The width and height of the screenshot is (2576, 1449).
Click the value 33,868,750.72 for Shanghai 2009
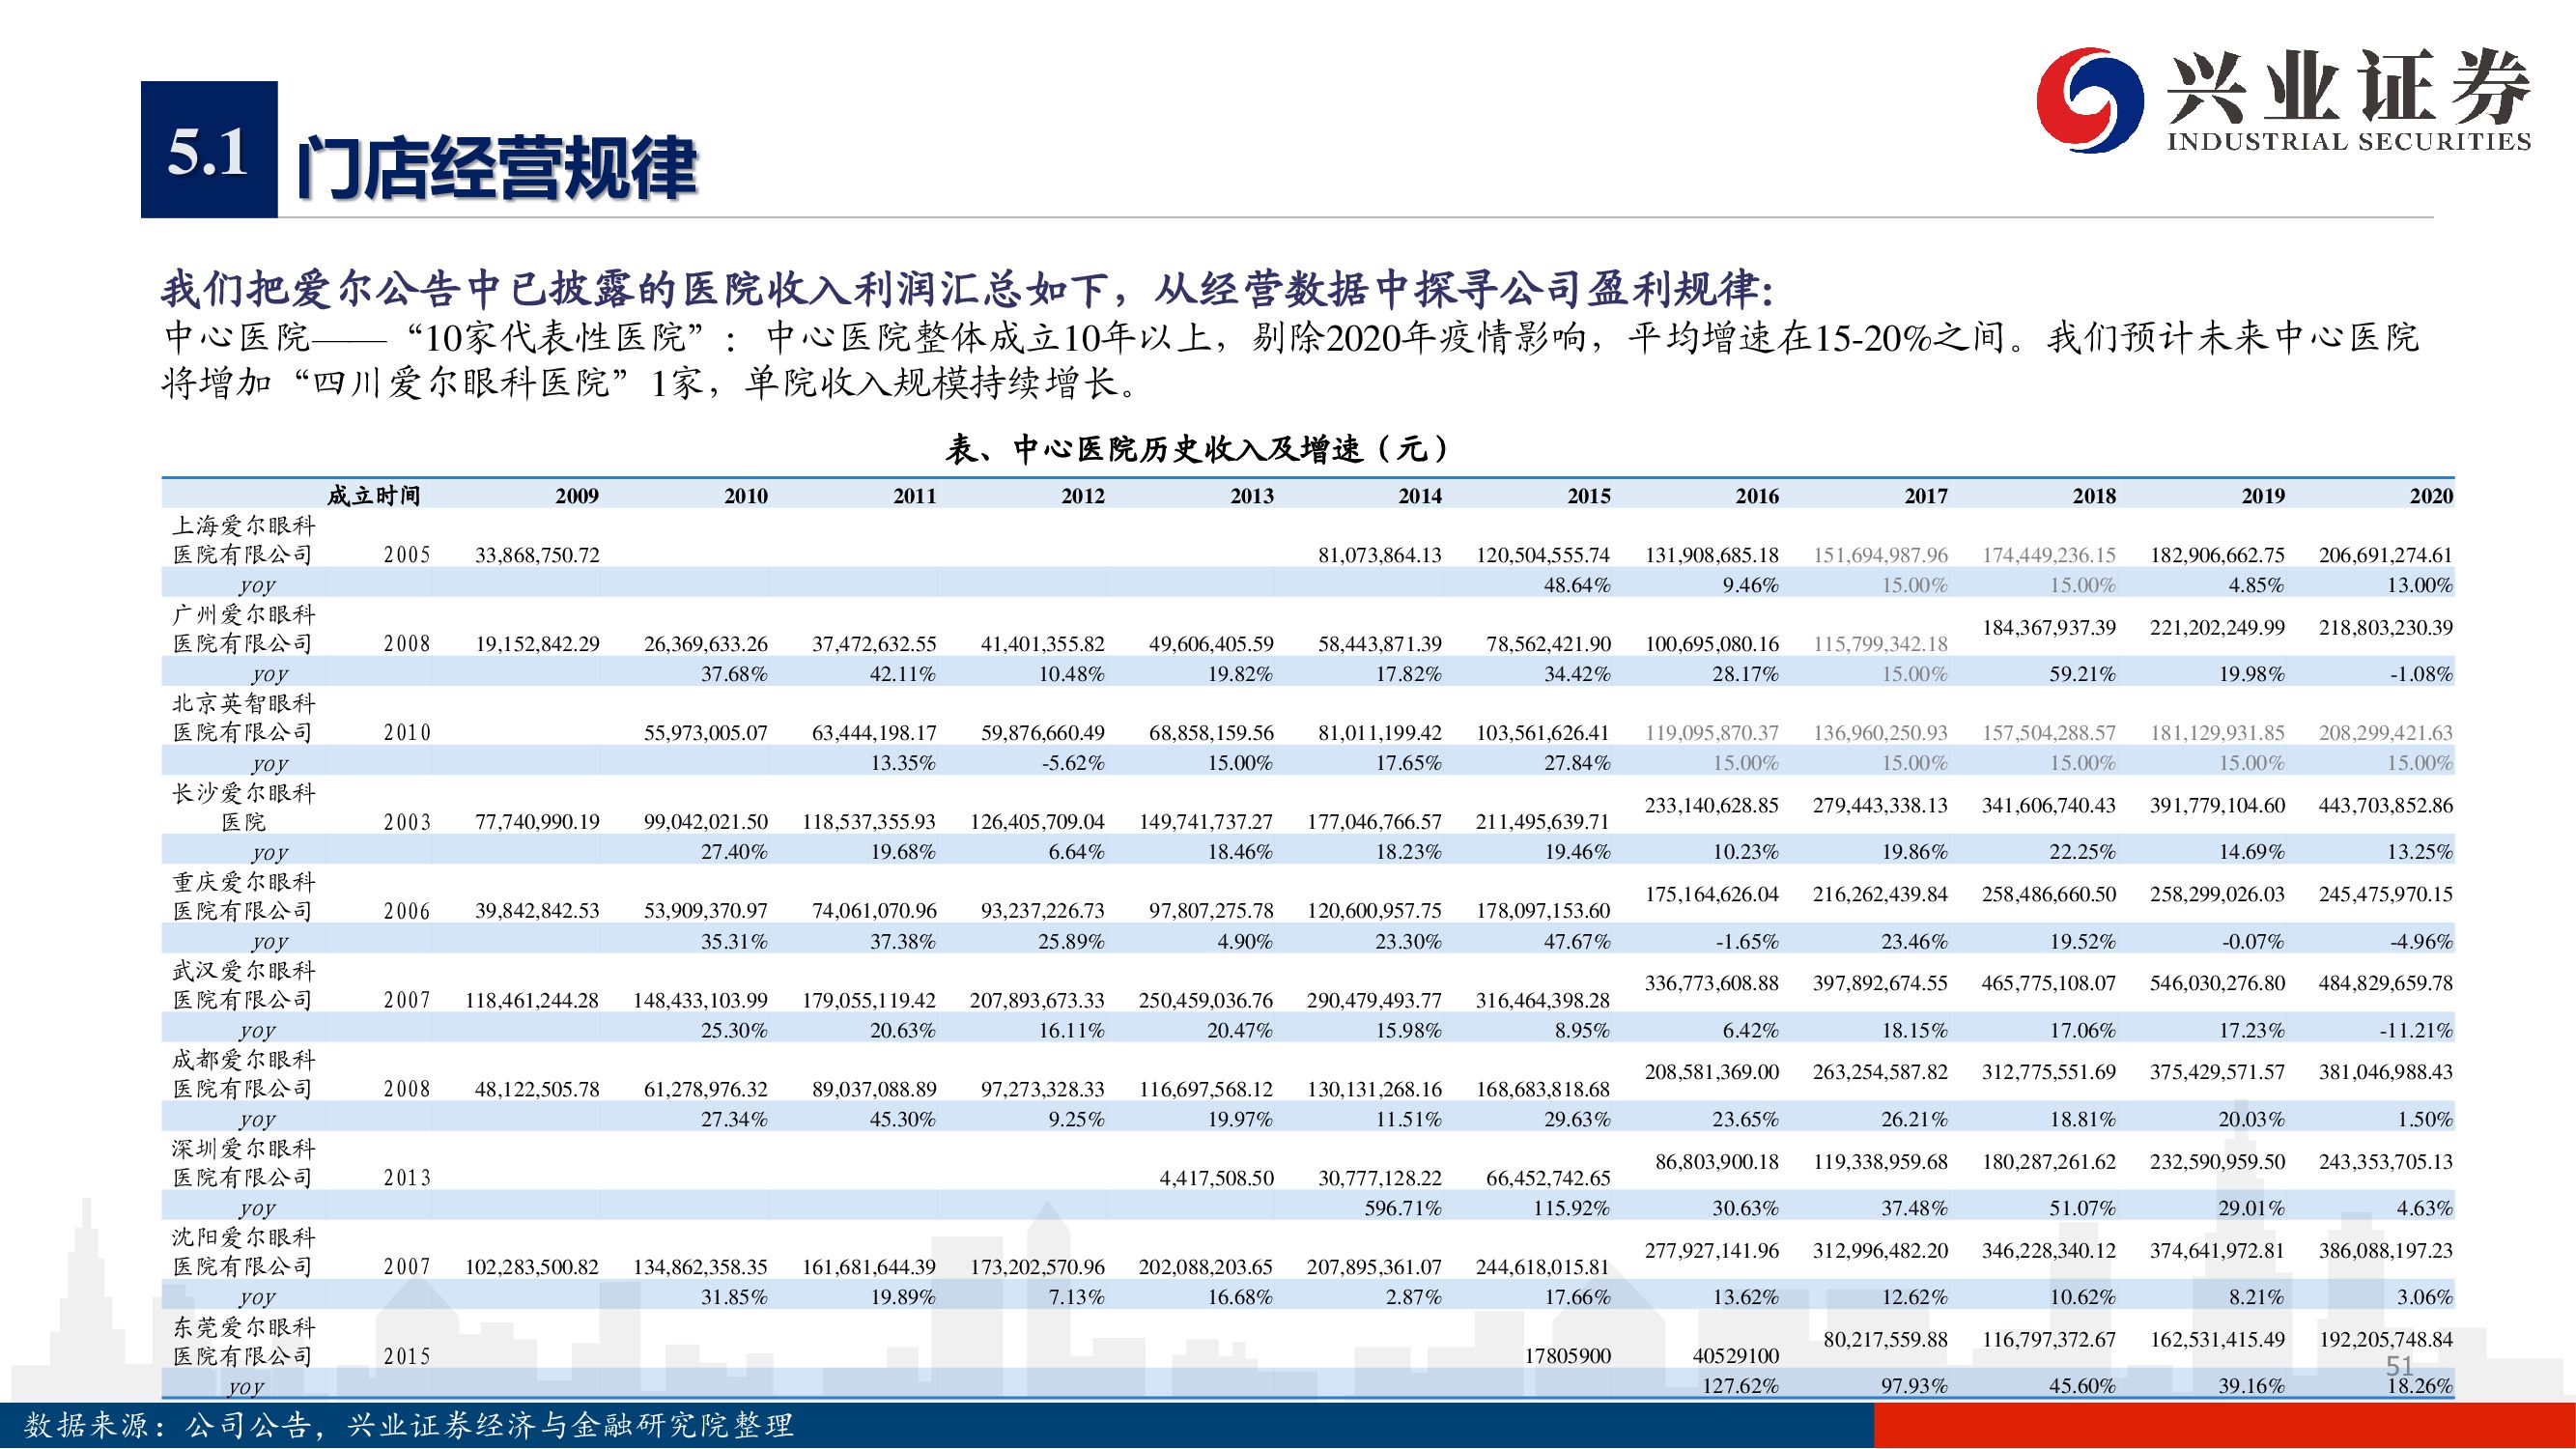(x=537, y=555)
